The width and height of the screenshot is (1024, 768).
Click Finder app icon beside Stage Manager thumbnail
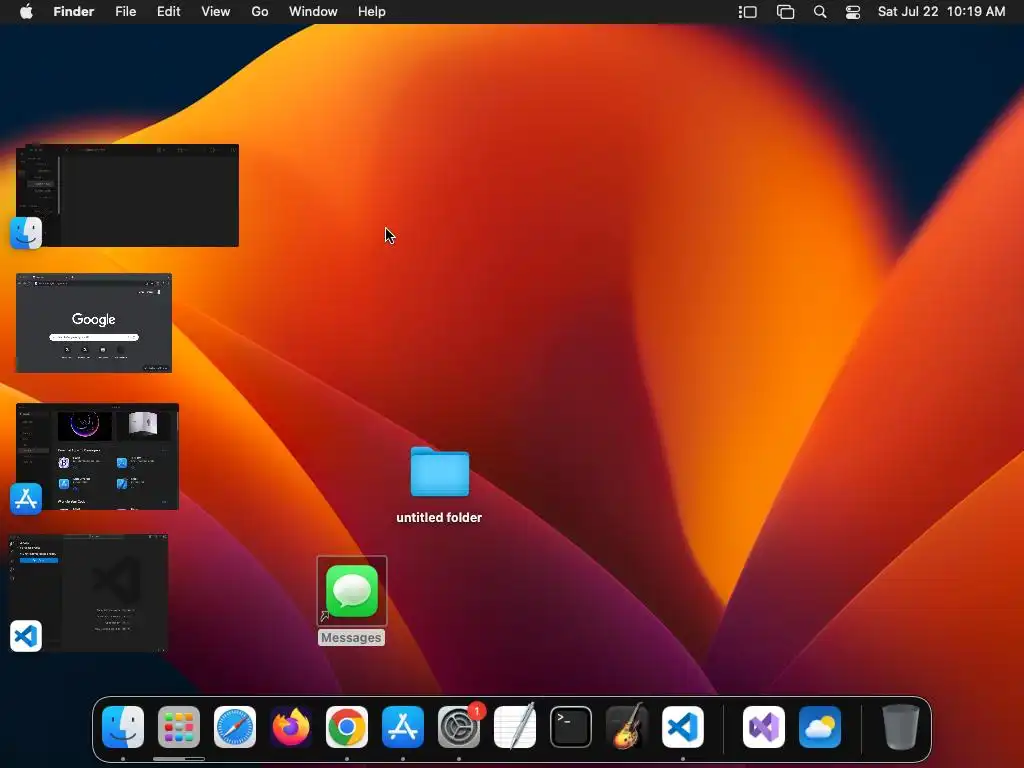(26, 233)
